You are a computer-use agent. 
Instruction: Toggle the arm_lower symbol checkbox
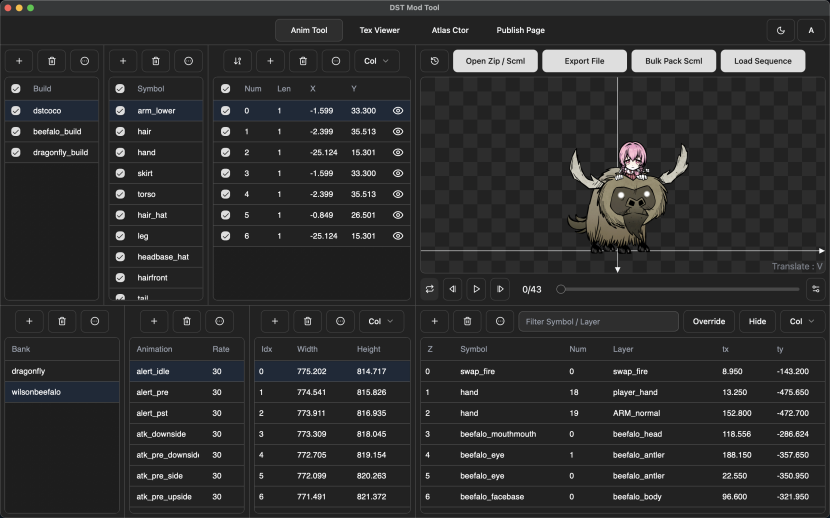[120, 111]
